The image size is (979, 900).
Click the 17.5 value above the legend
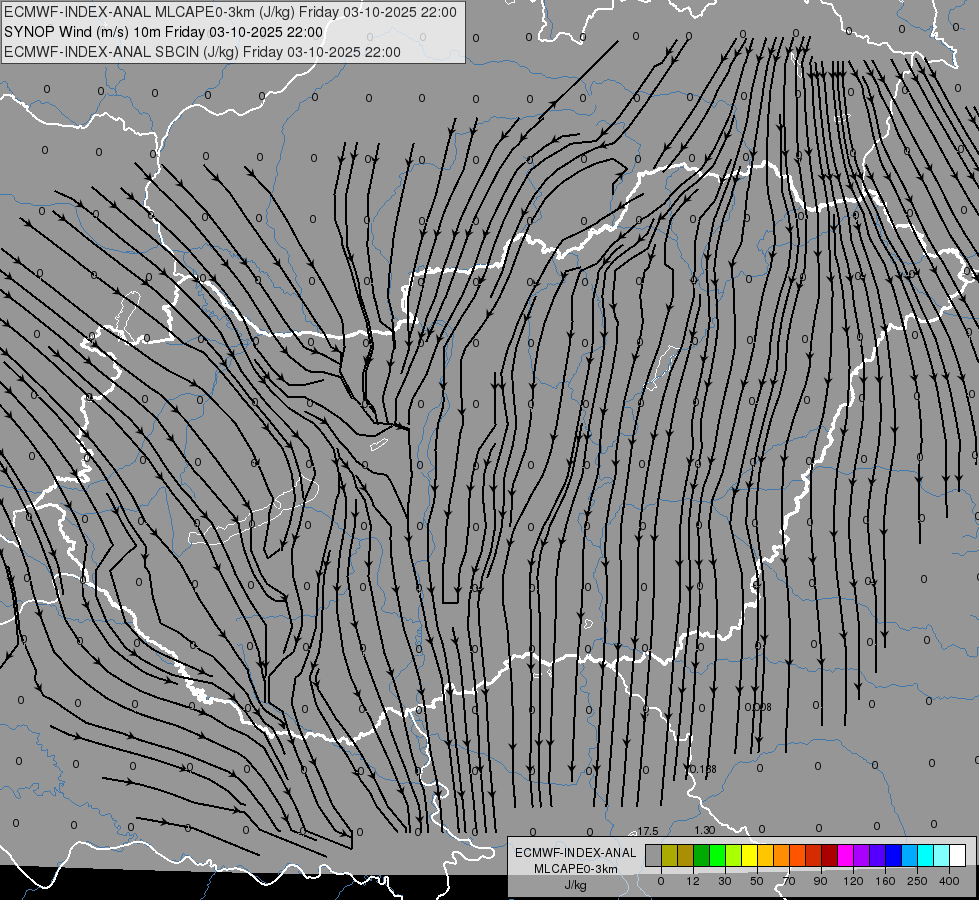coord(647,831)
